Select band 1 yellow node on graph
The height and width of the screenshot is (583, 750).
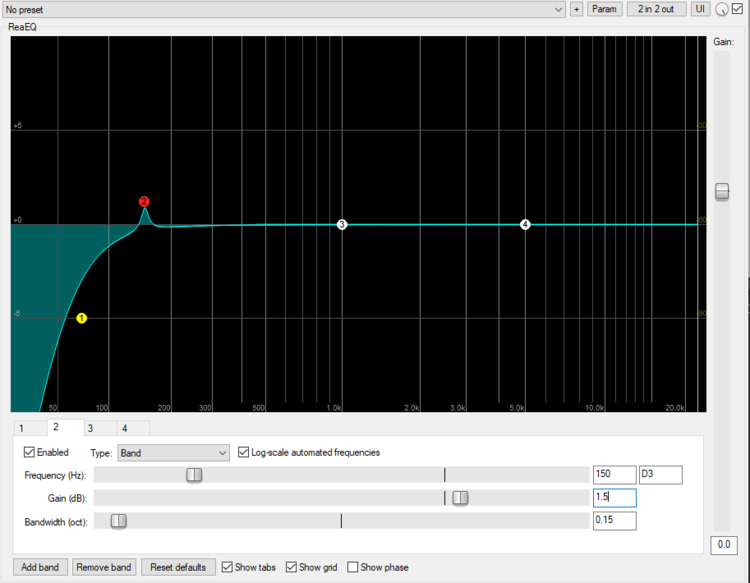[x=82, y=318]
